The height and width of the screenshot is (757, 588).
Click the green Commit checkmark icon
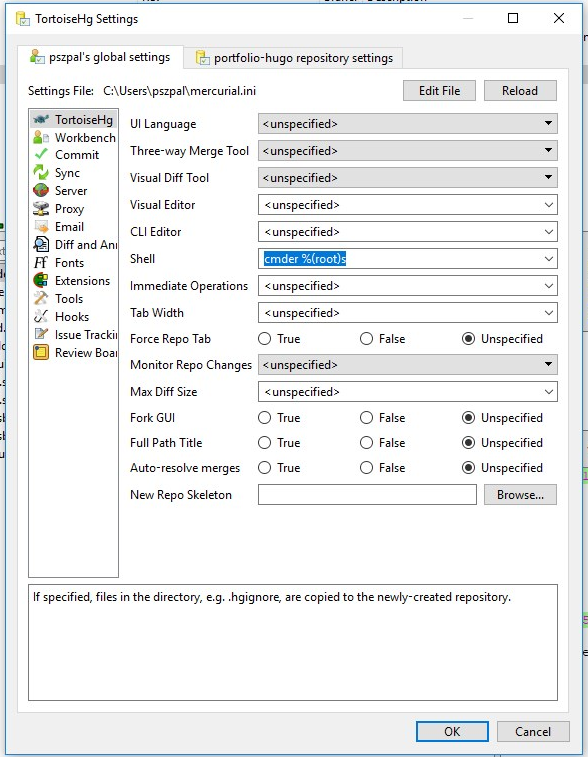click(x=41, y=154)
